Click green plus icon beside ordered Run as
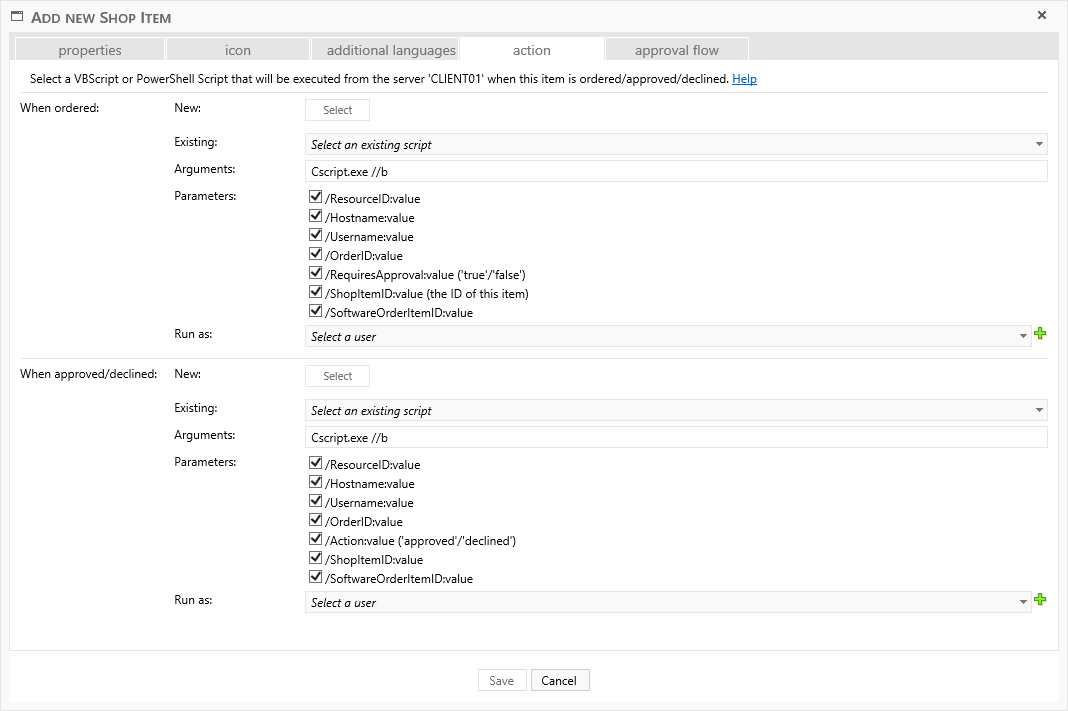This screenshot has width=1068, height=711. pos(1040,335)
